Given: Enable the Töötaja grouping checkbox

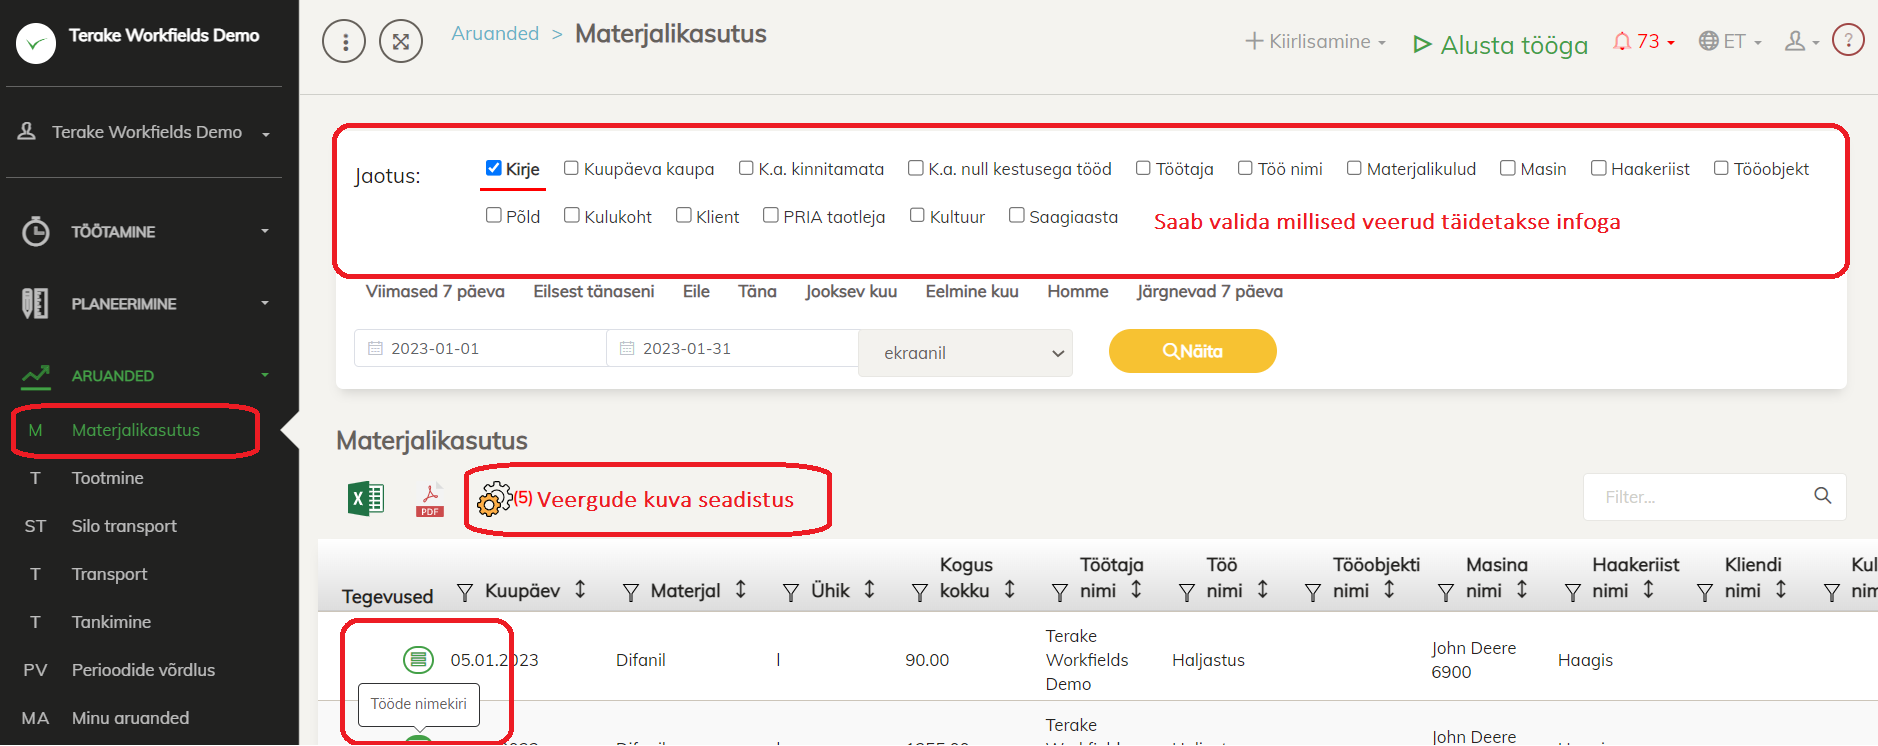Looking at the screenshot, I should click(x=1143, y=168).
